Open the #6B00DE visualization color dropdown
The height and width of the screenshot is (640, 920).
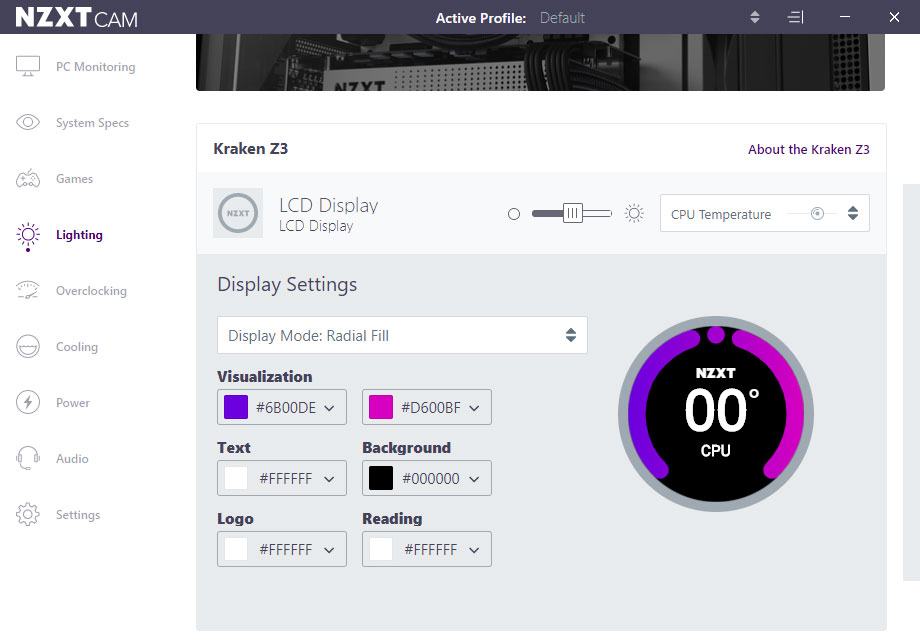pyautogui.click(x=282, y=407)
